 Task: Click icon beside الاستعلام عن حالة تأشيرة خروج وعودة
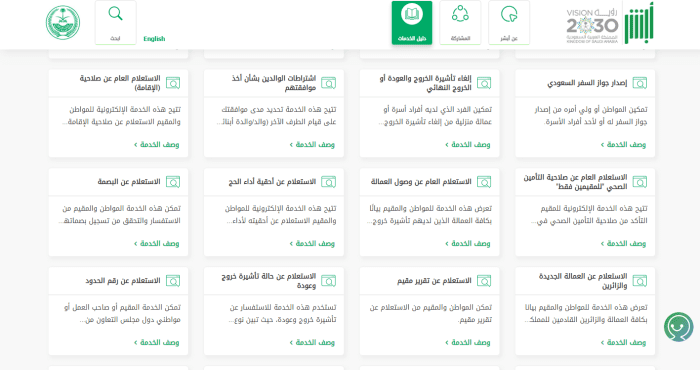click(x=329, y=281)
